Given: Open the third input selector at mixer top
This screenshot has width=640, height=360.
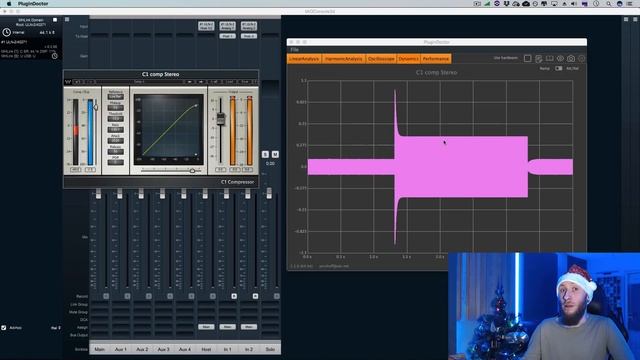Looking at the screenshot, I should 249,26.
